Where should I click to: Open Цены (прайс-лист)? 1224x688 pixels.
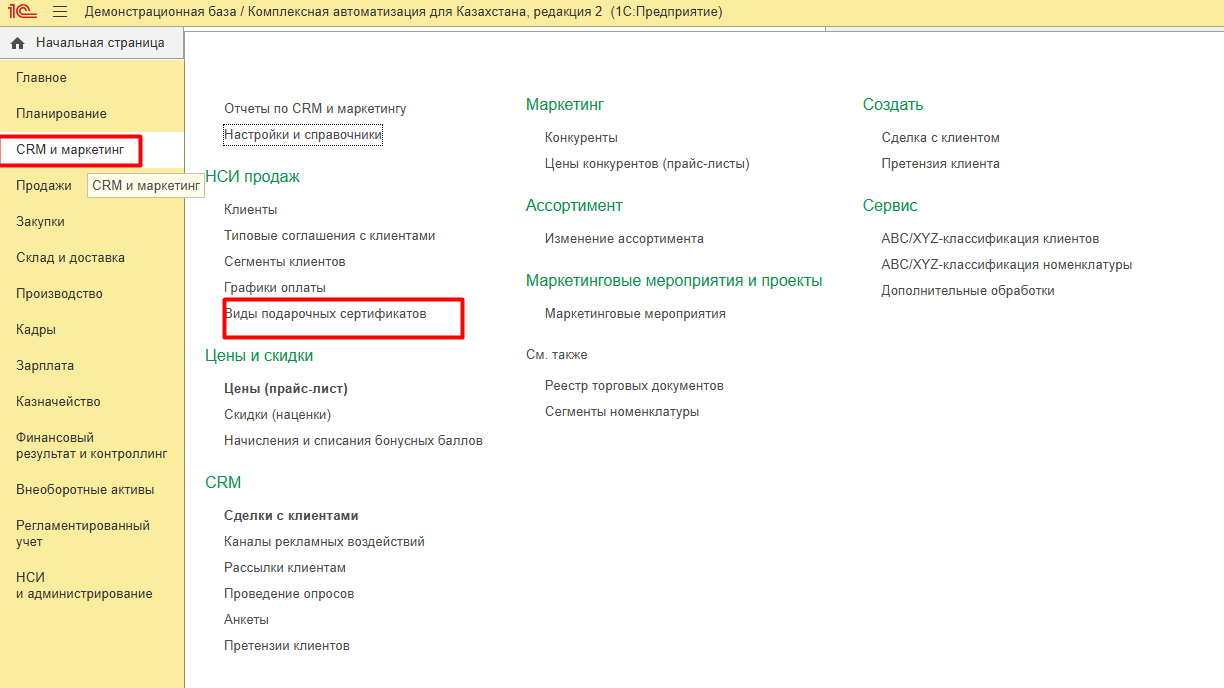286,388
